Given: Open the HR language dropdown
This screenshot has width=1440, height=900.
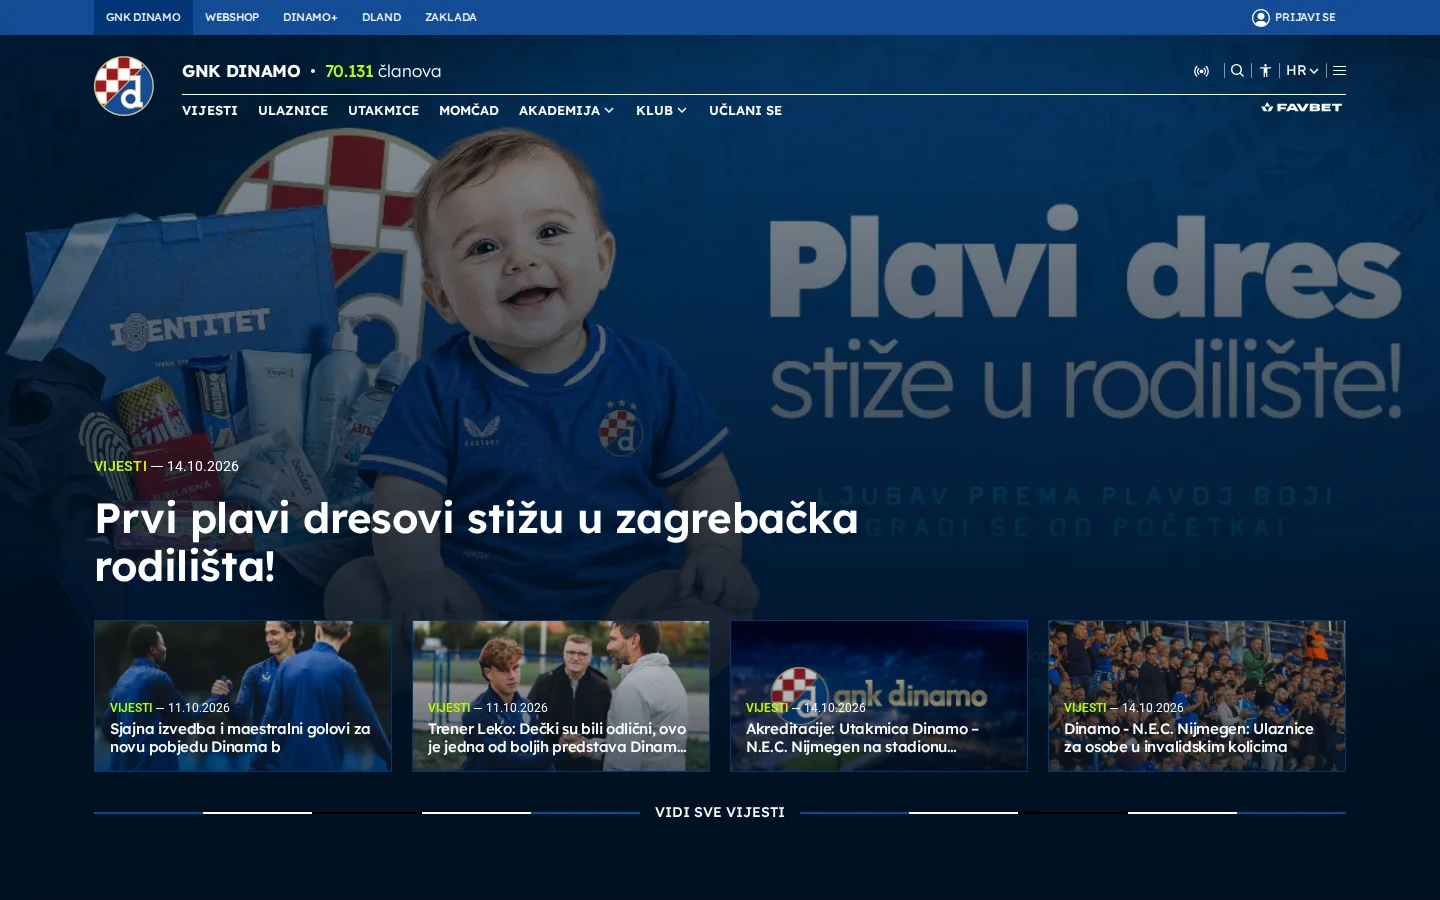Looking at the screenshot, I should [x=1302, y=71].
